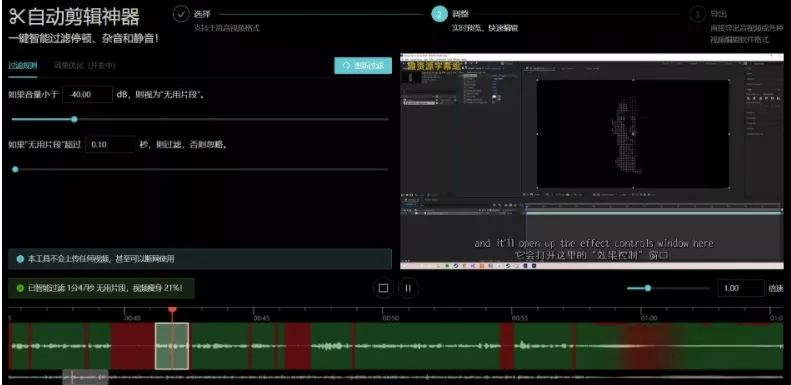Image resolution: width=791 pixels, height=385 pixels.
Task: Click the scissors logo icon
Action: (x=17, y=16)
